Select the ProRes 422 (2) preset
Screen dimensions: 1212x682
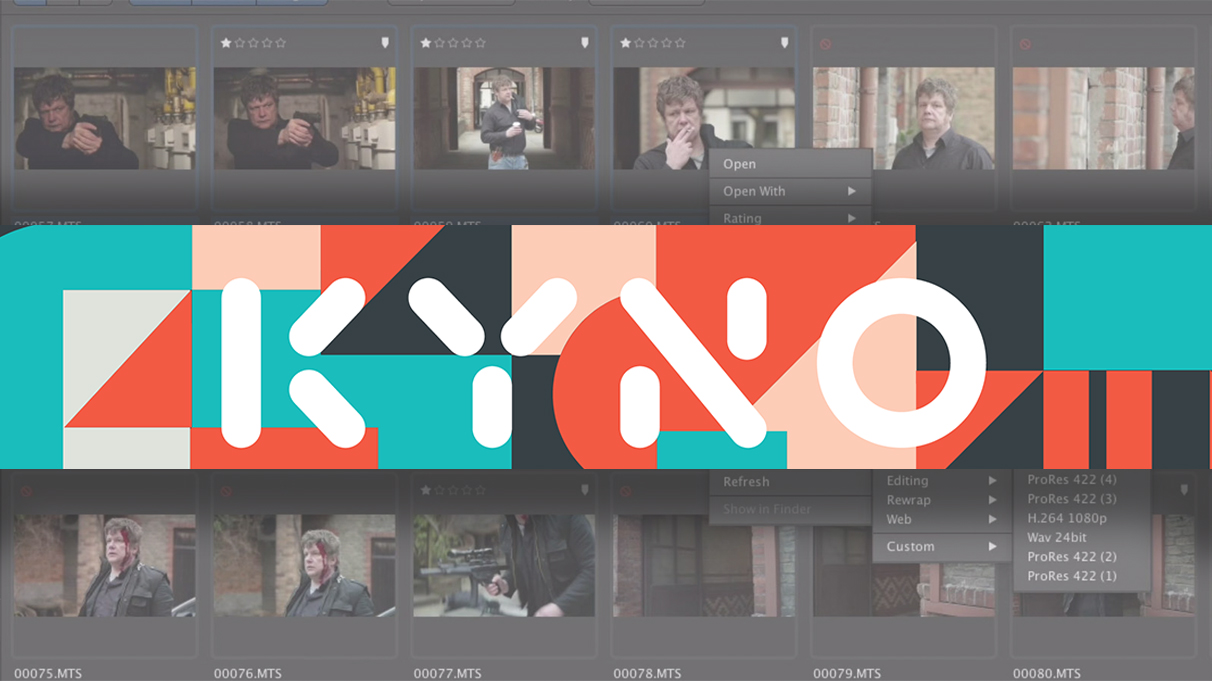1072,556
